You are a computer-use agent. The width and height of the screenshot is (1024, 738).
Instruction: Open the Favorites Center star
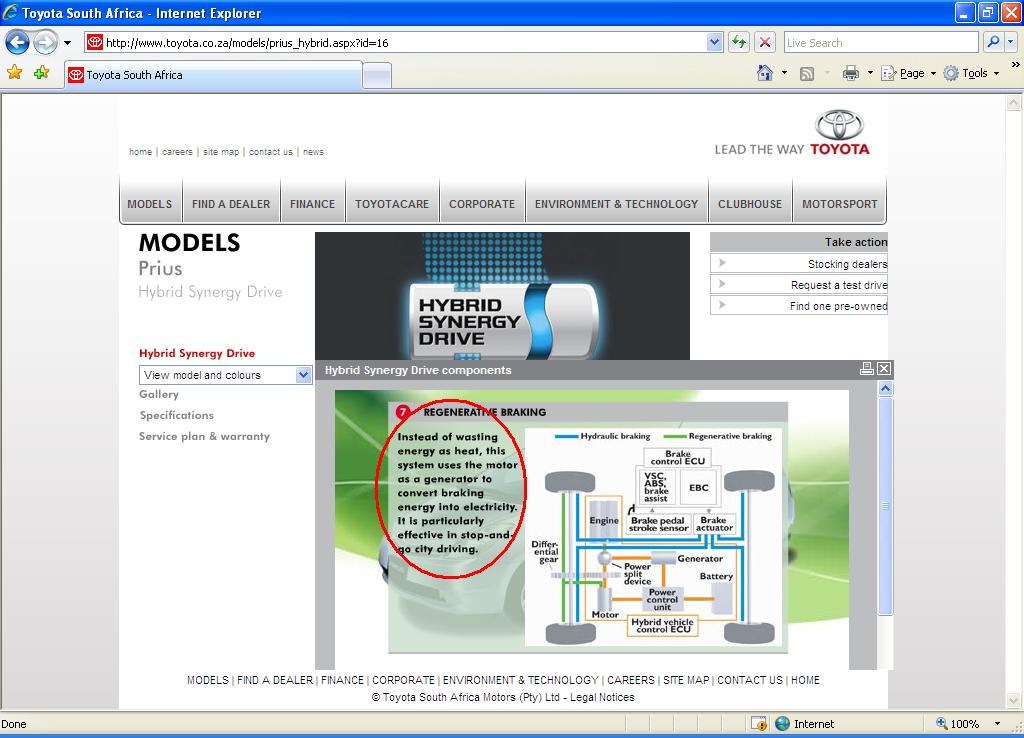(x=14, y=73)
